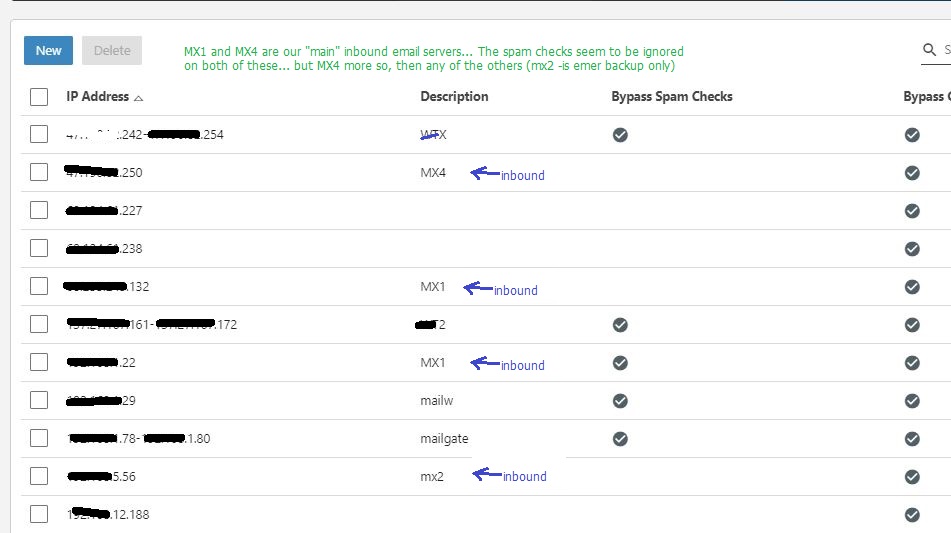Click the IP Address sort arrow

coord(138,98)
